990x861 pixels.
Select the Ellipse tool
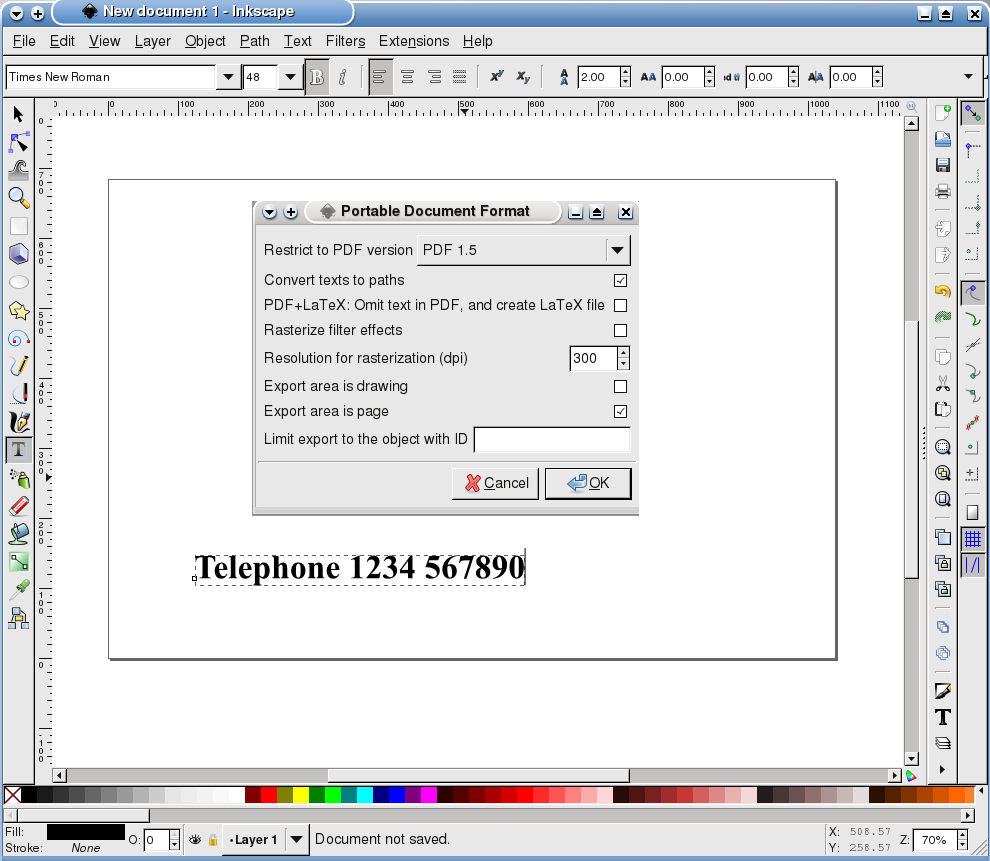click(x=18, y=282)
